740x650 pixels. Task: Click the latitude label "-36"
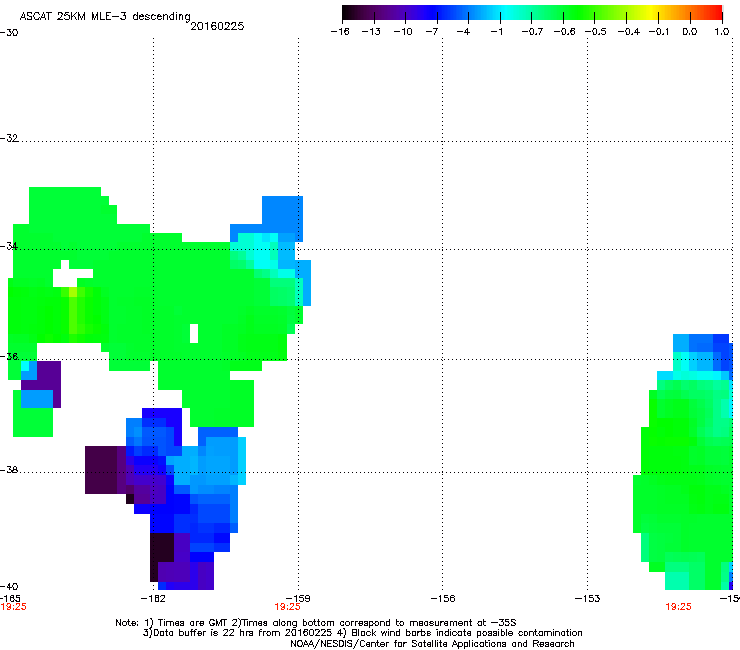point(9,356)
